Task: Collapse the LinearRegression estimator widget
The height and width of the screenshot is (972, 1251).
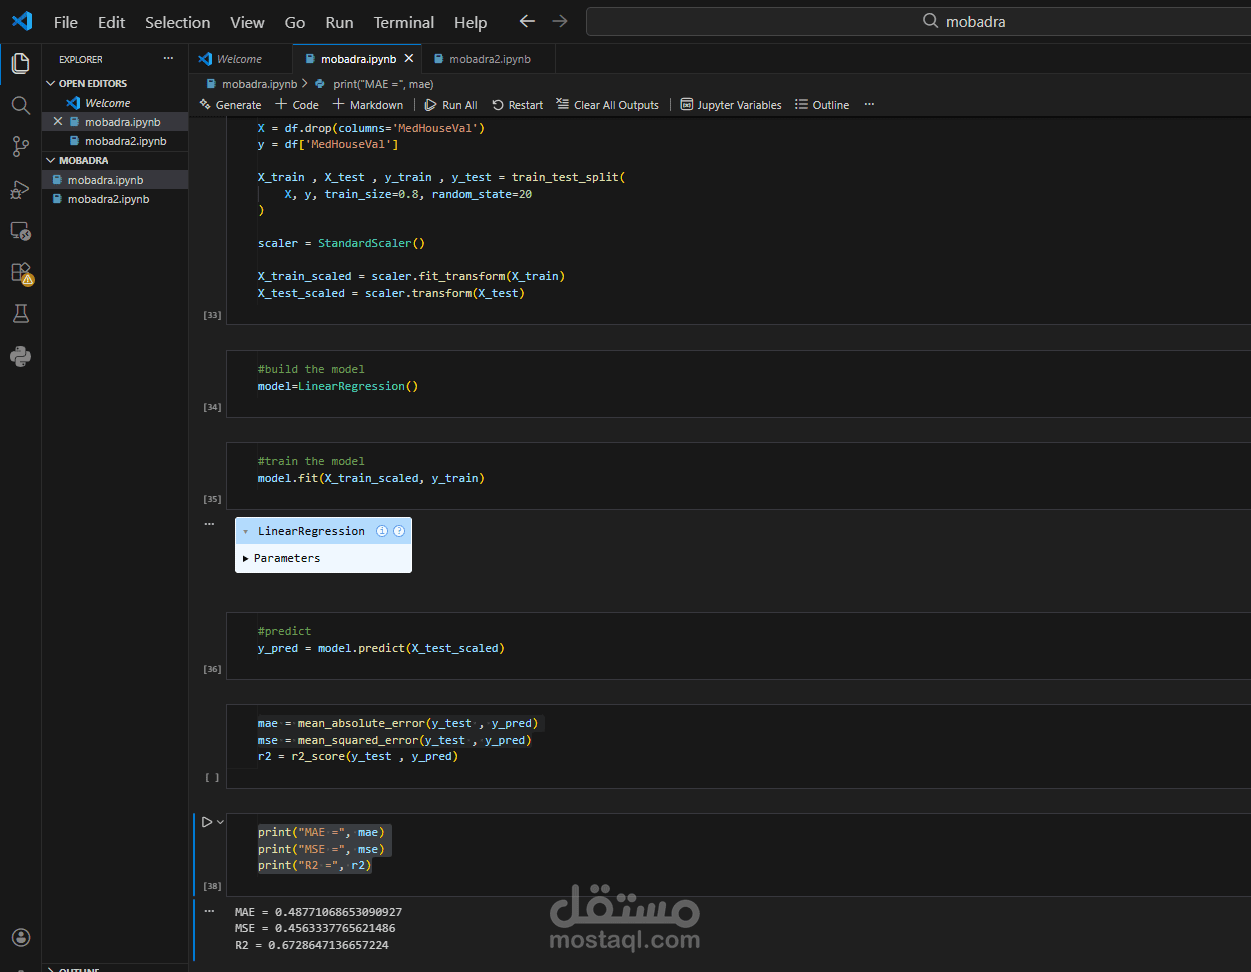Action: coord(246,531)
